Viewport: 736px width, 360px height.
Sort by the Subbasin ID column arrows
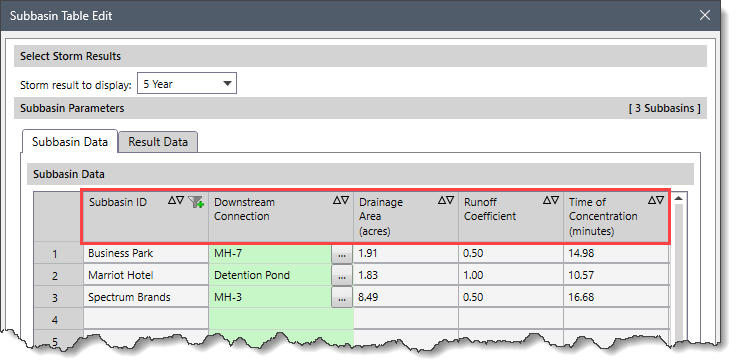[176, 200]
